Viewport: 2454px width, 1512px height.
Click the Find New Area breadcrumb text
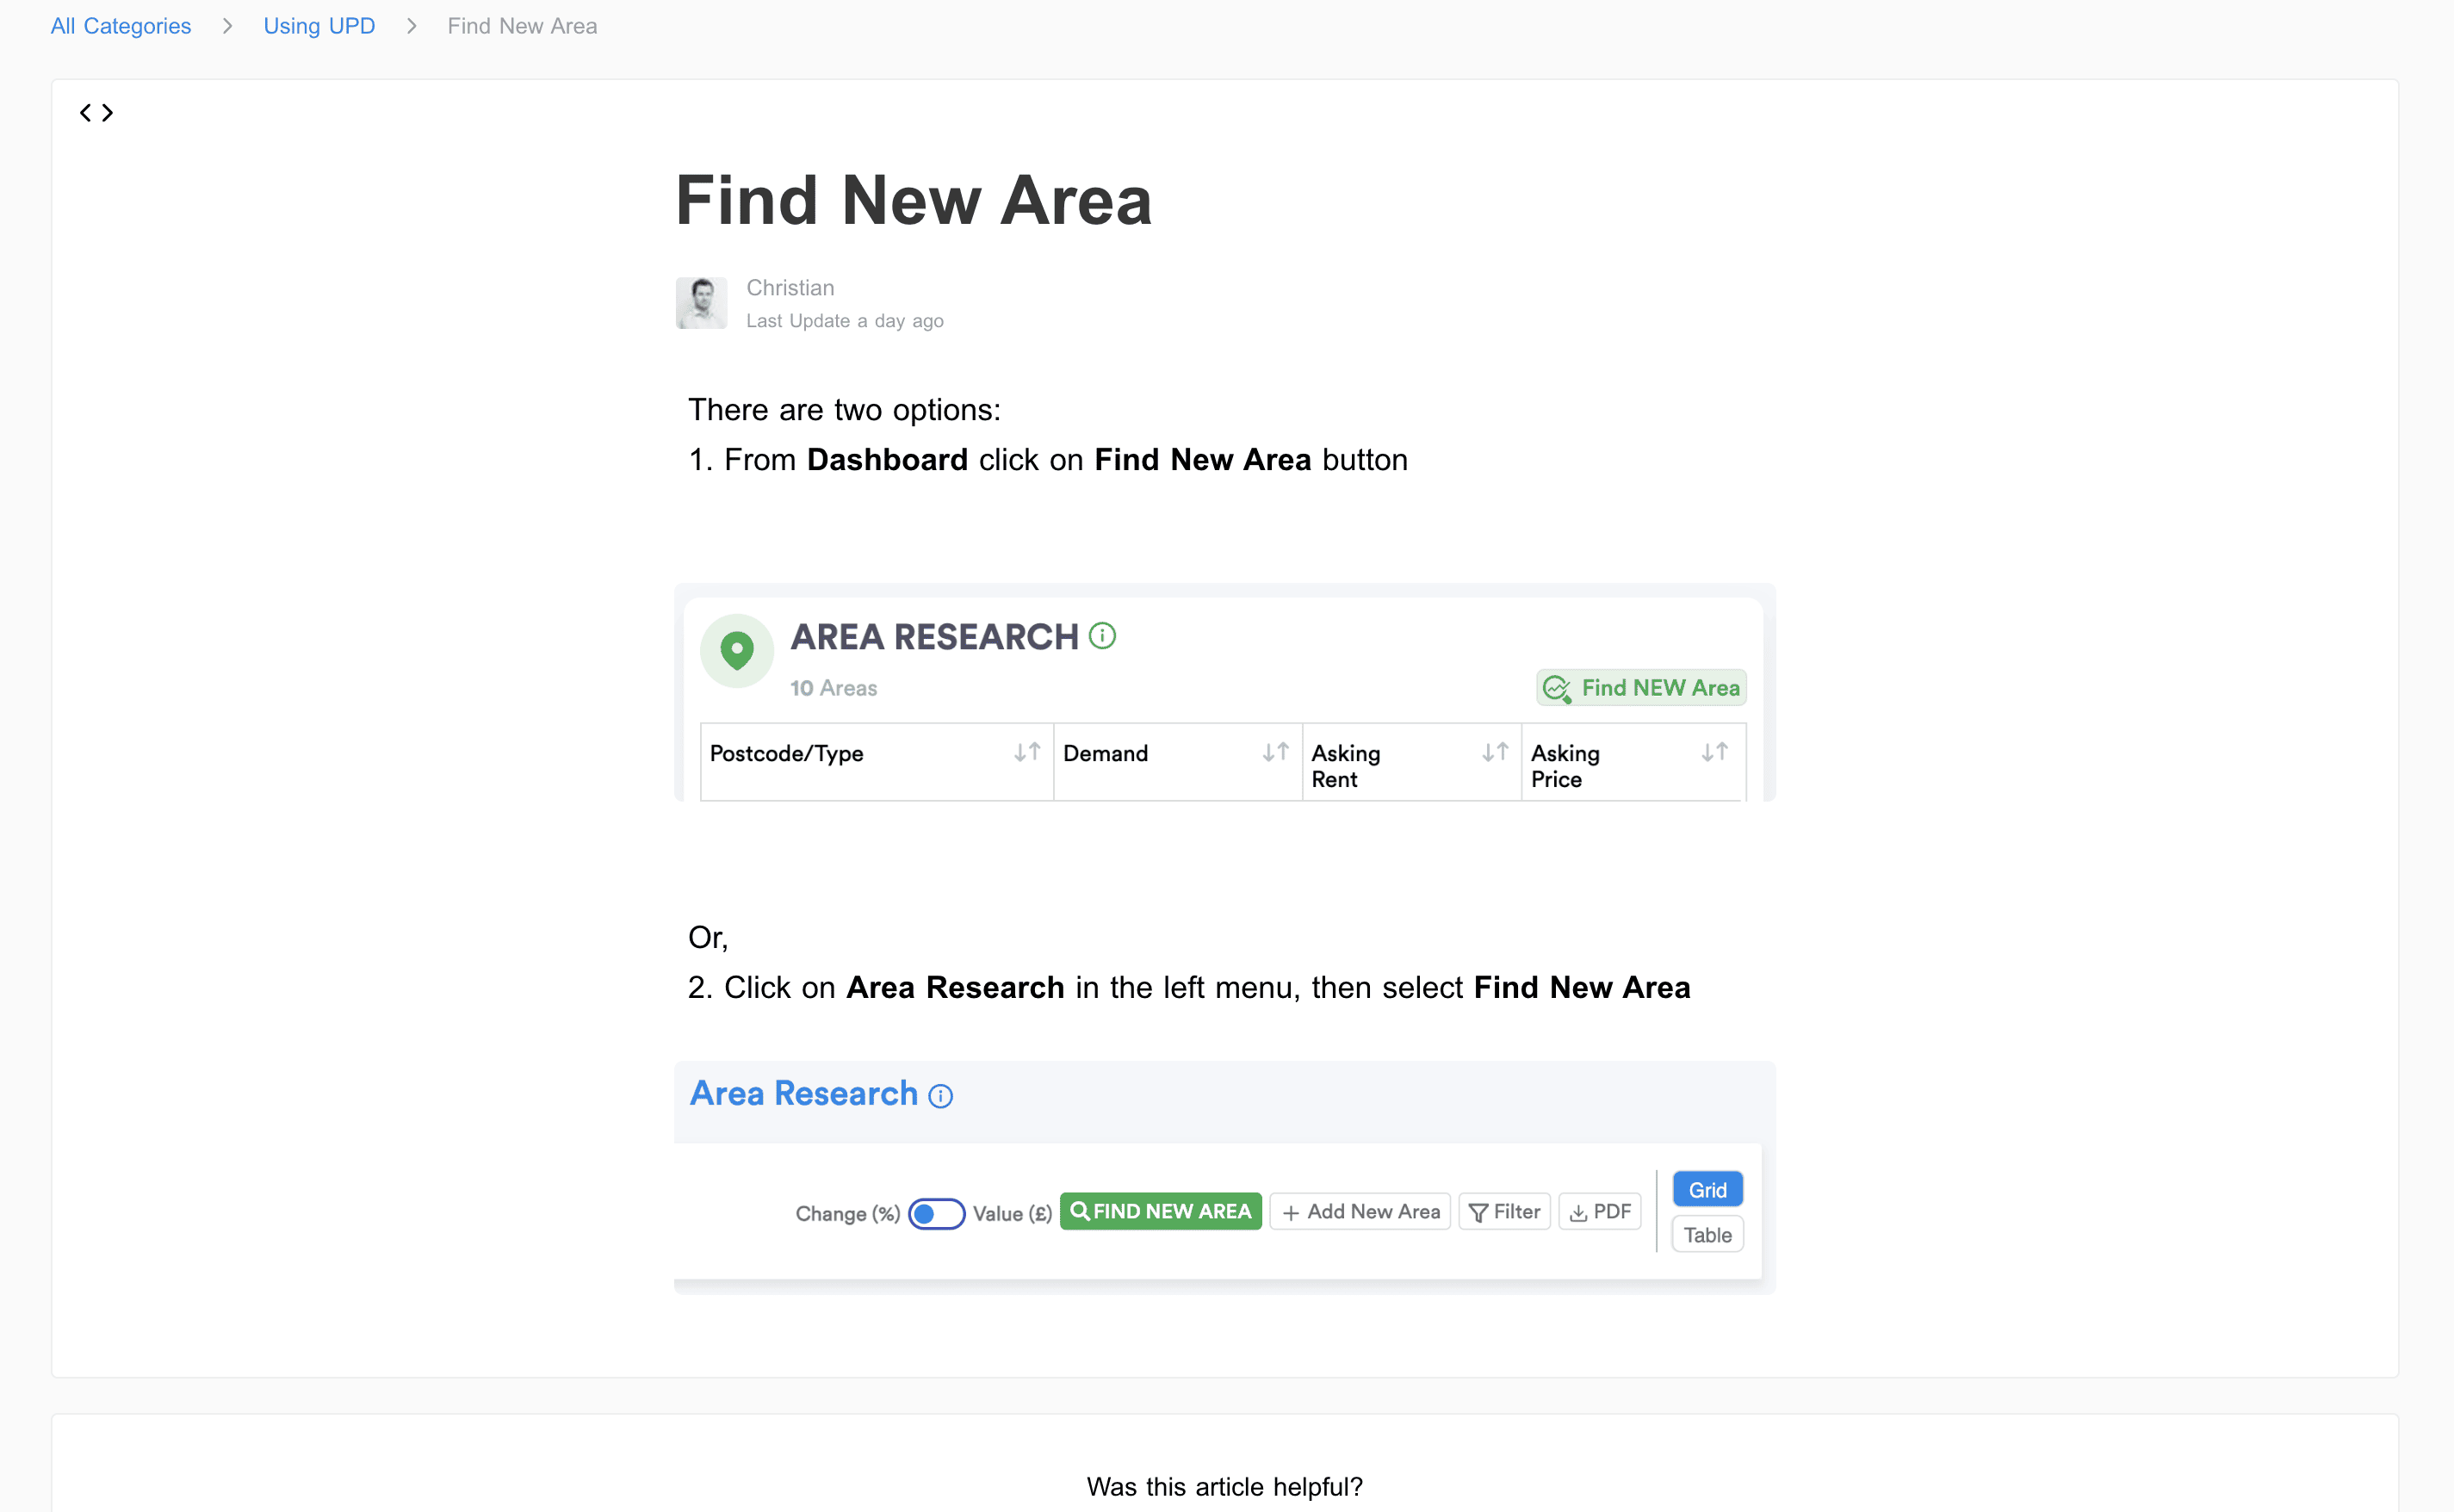click(522, 26)
